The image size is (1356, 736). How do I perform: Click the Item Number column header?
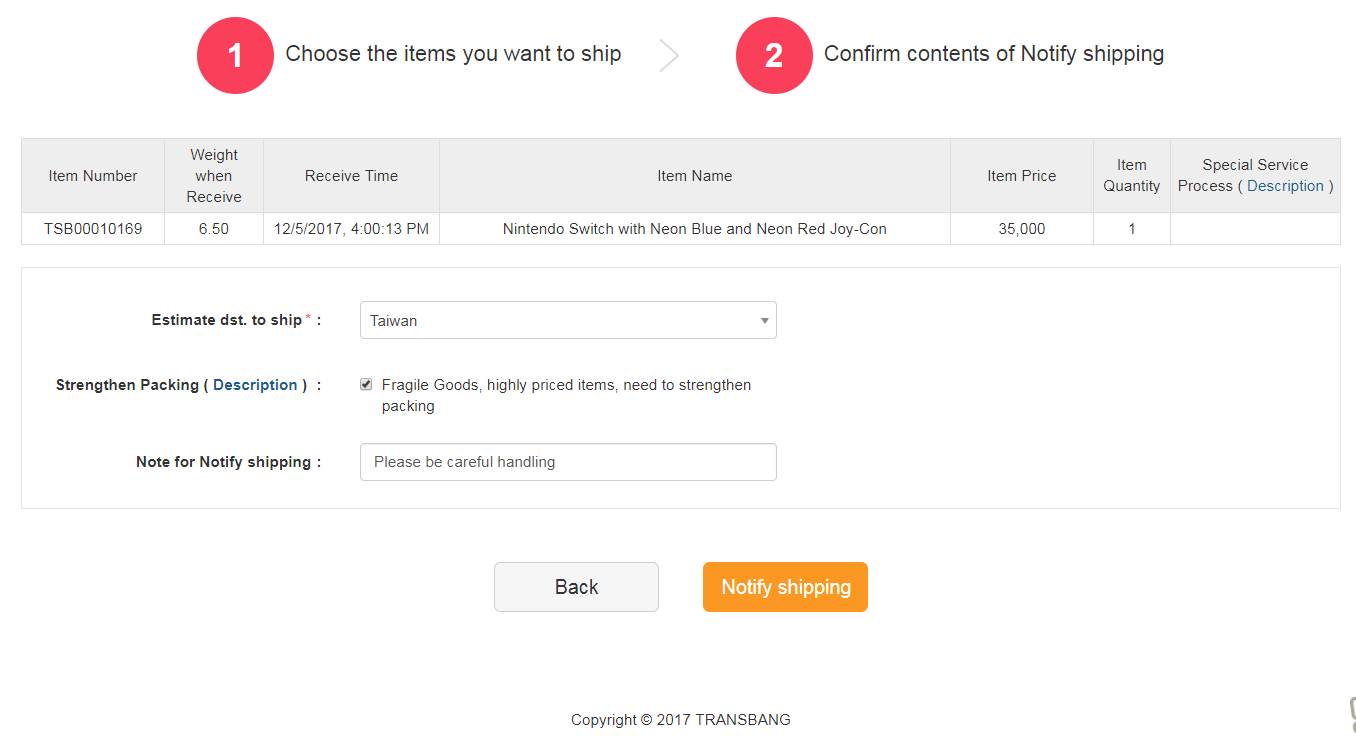pos(93,176)
